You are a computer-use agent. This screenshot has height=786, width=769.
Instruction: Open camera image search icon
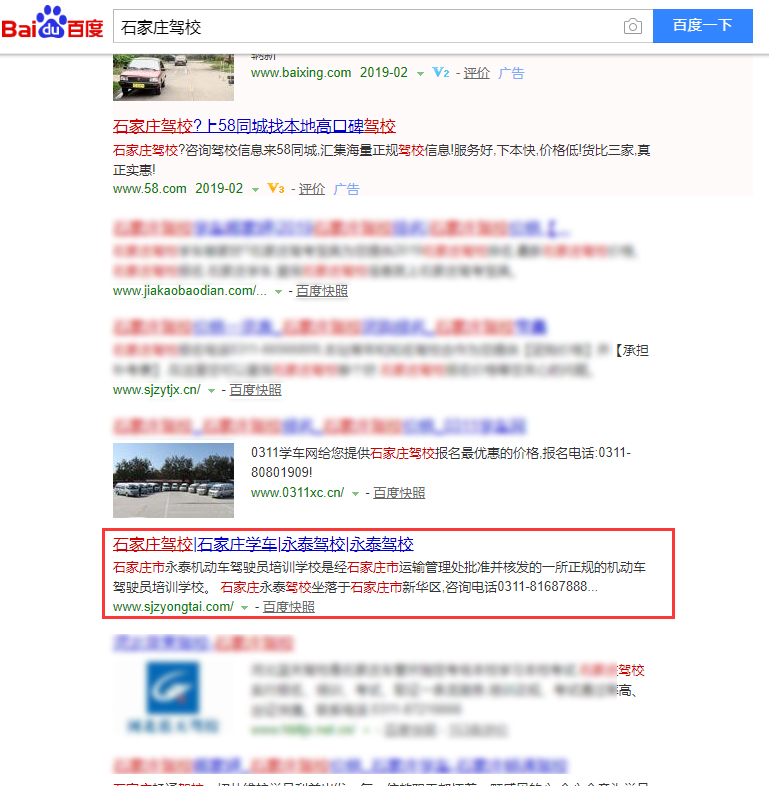pyautogui.click(x=632, y=27)
